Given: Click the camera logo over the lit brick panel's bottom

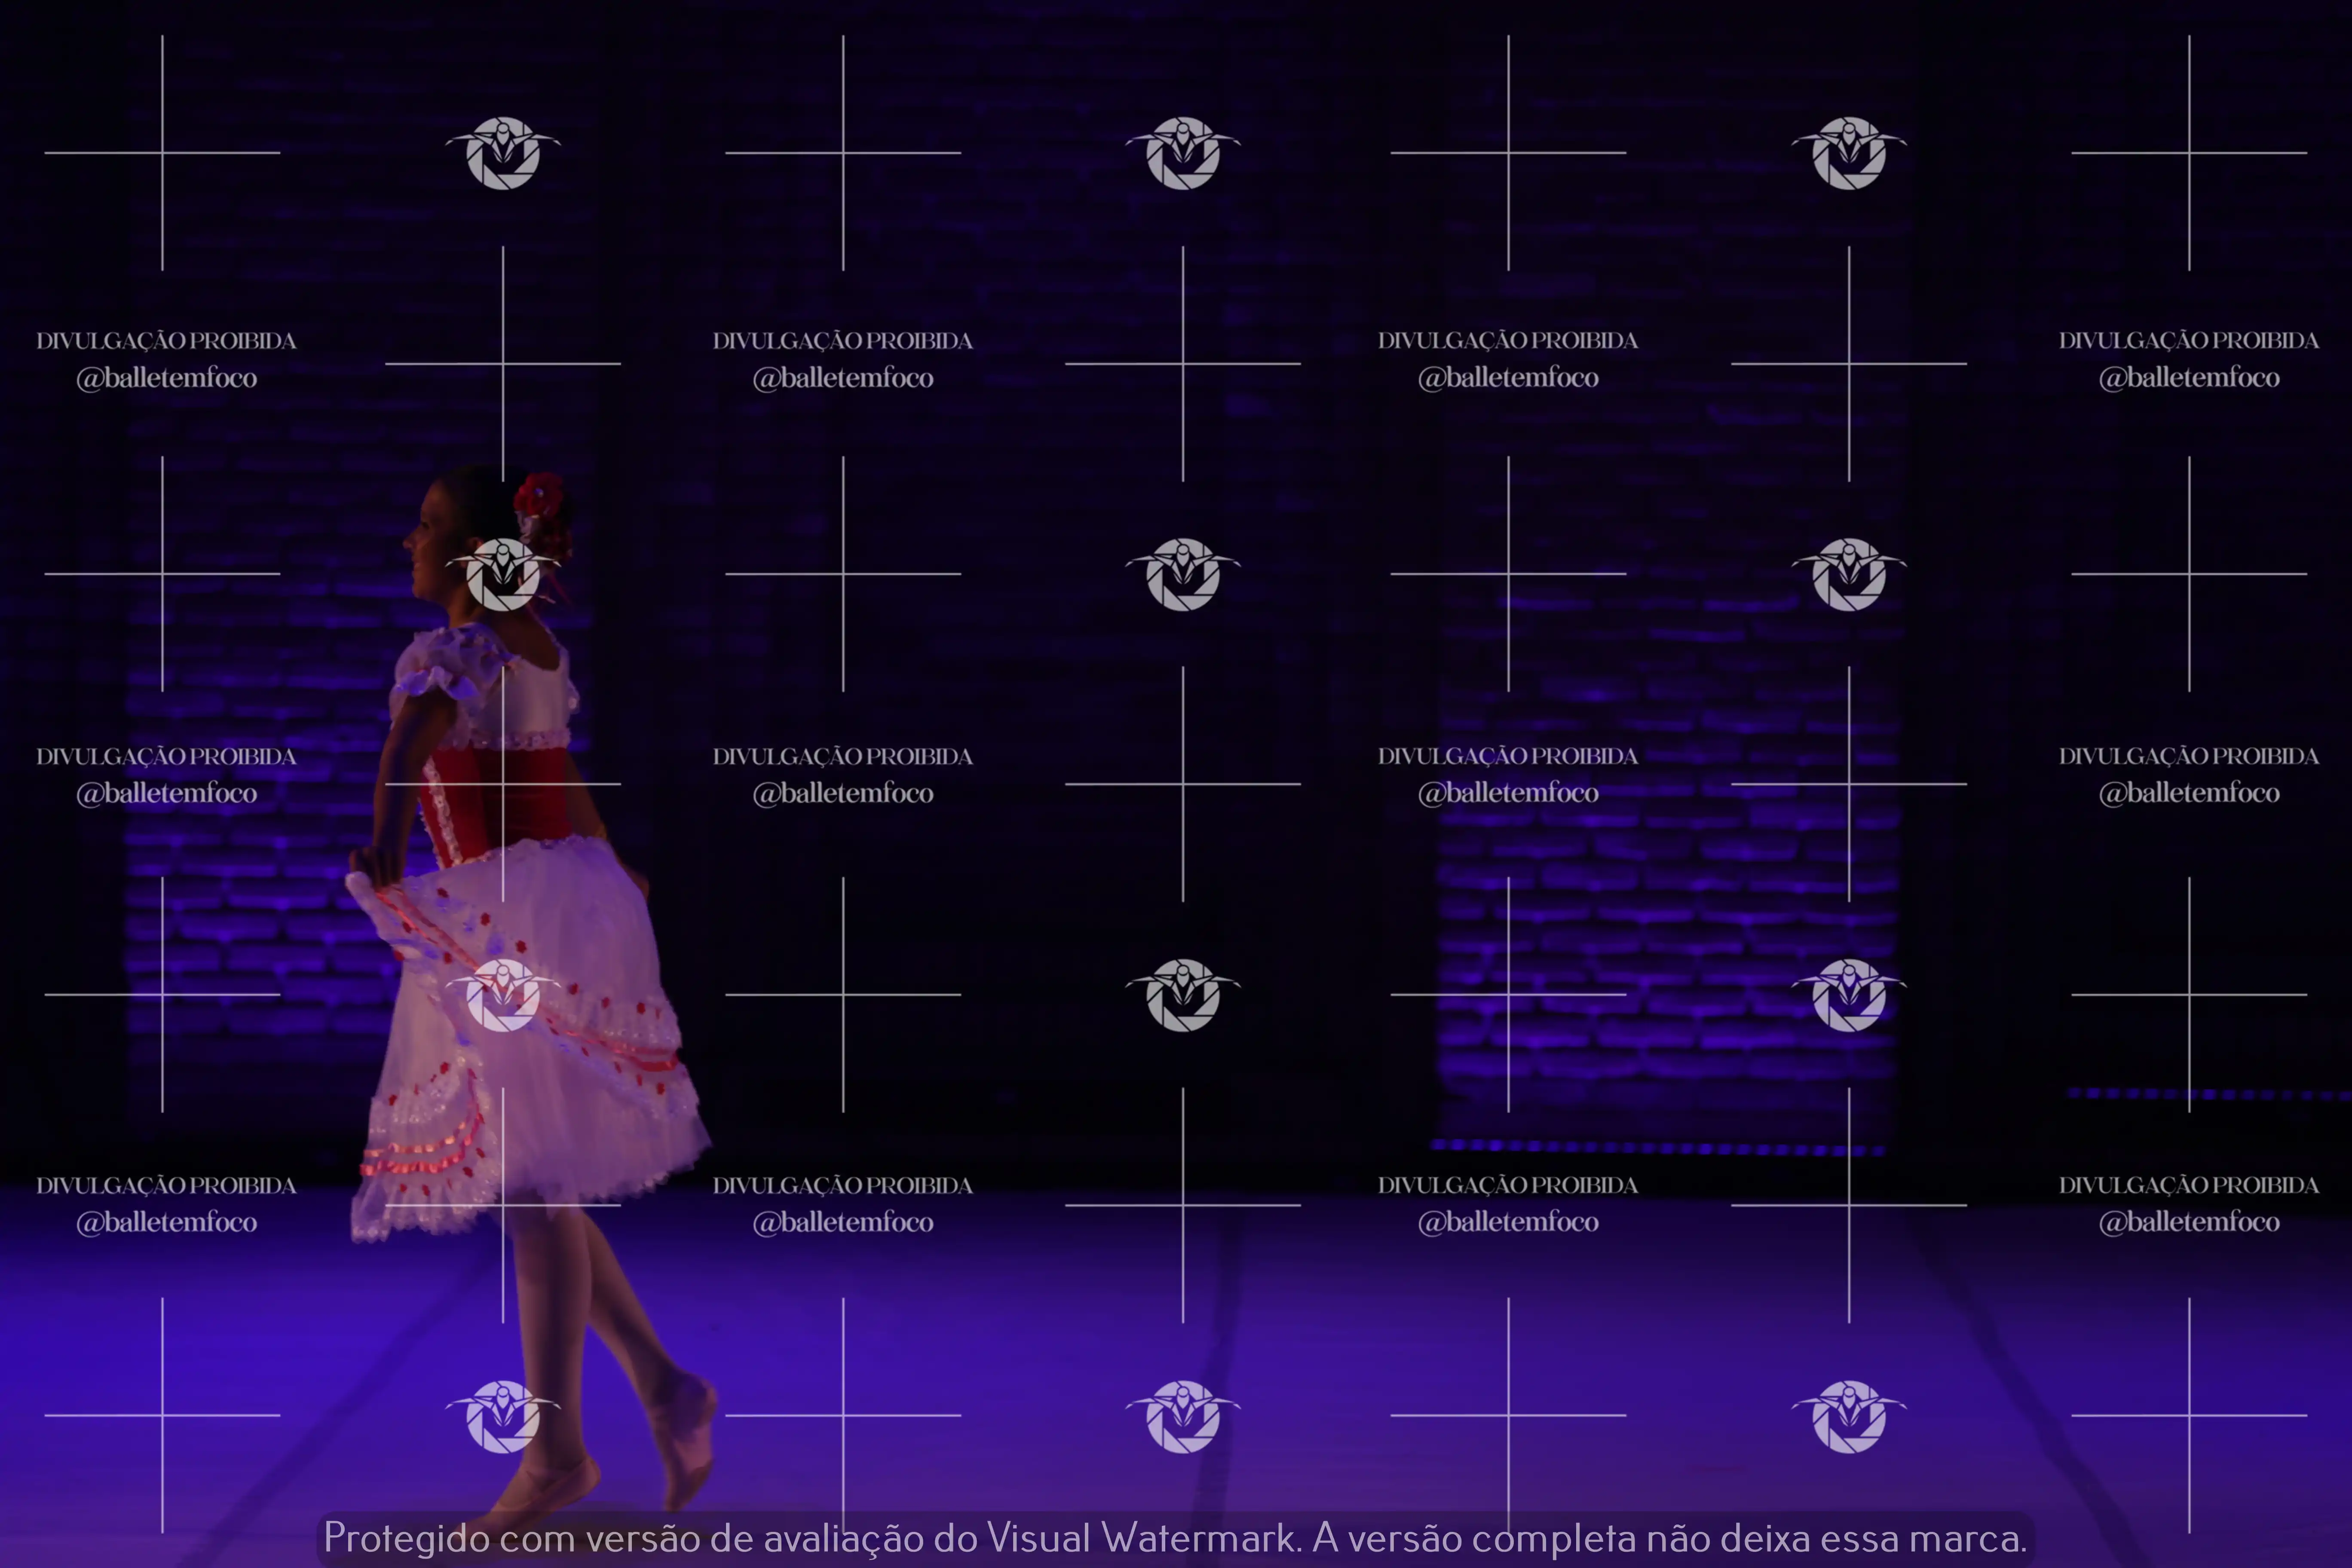Looking at the screenshot, I should click(1849, 995).
